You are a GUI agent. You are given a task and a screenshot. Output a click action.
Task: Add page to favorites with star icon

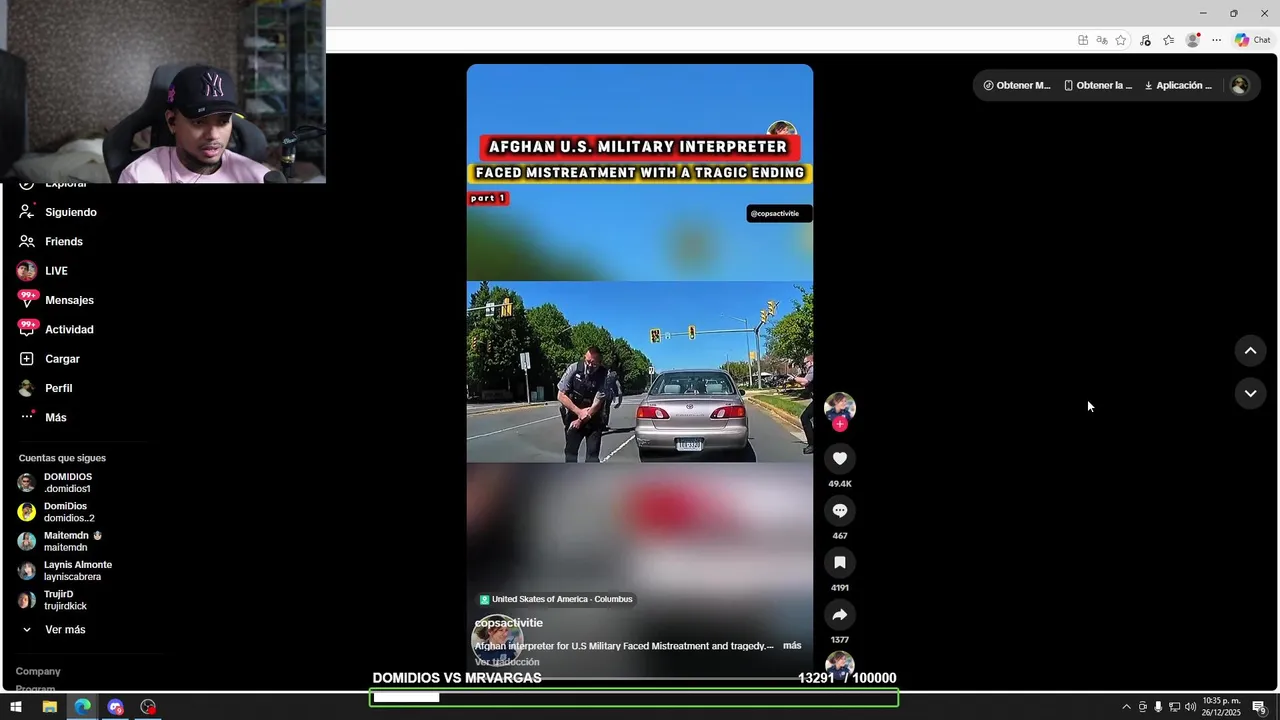1121,40
